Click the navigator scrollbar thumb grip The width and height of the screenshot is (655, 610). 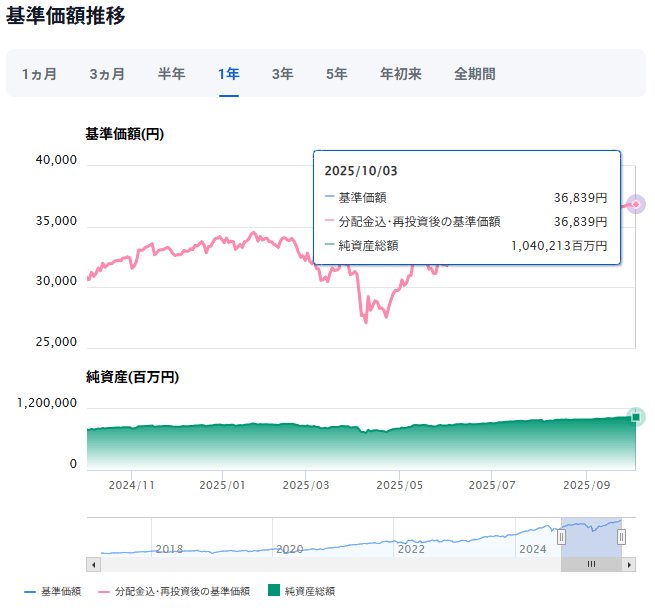[x=591, y=564]
